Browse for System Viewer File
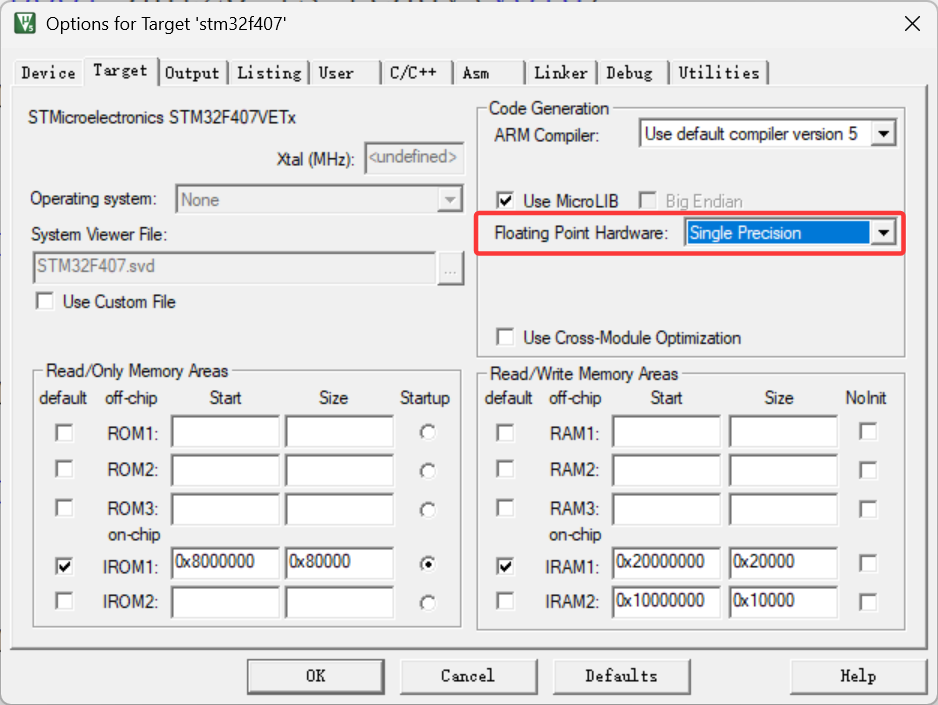Screen dimensions: 938x705 click(x=450, y=268)
